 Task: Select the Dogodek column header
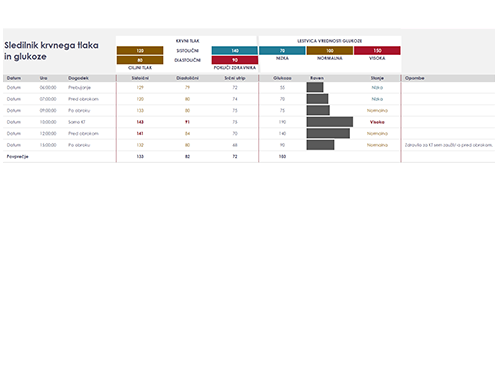coord(78,78)
